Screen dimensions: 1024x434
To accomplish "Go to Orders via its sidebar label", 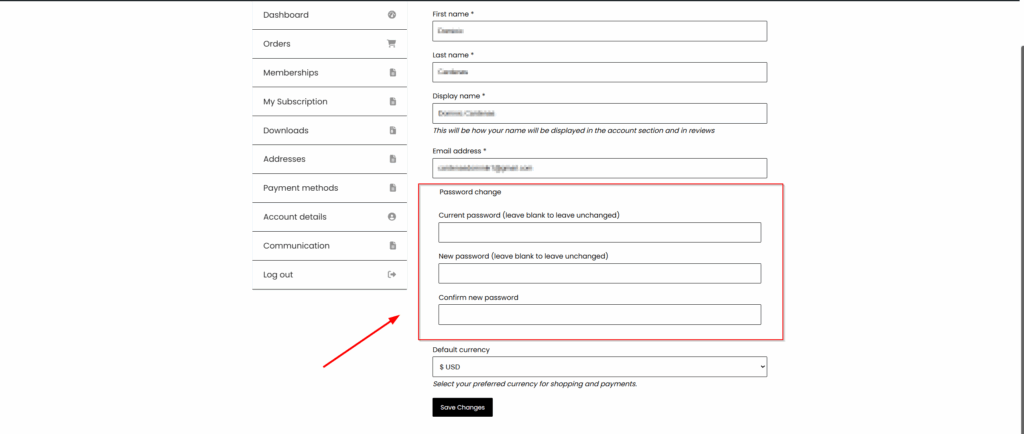I will [277, 44].
